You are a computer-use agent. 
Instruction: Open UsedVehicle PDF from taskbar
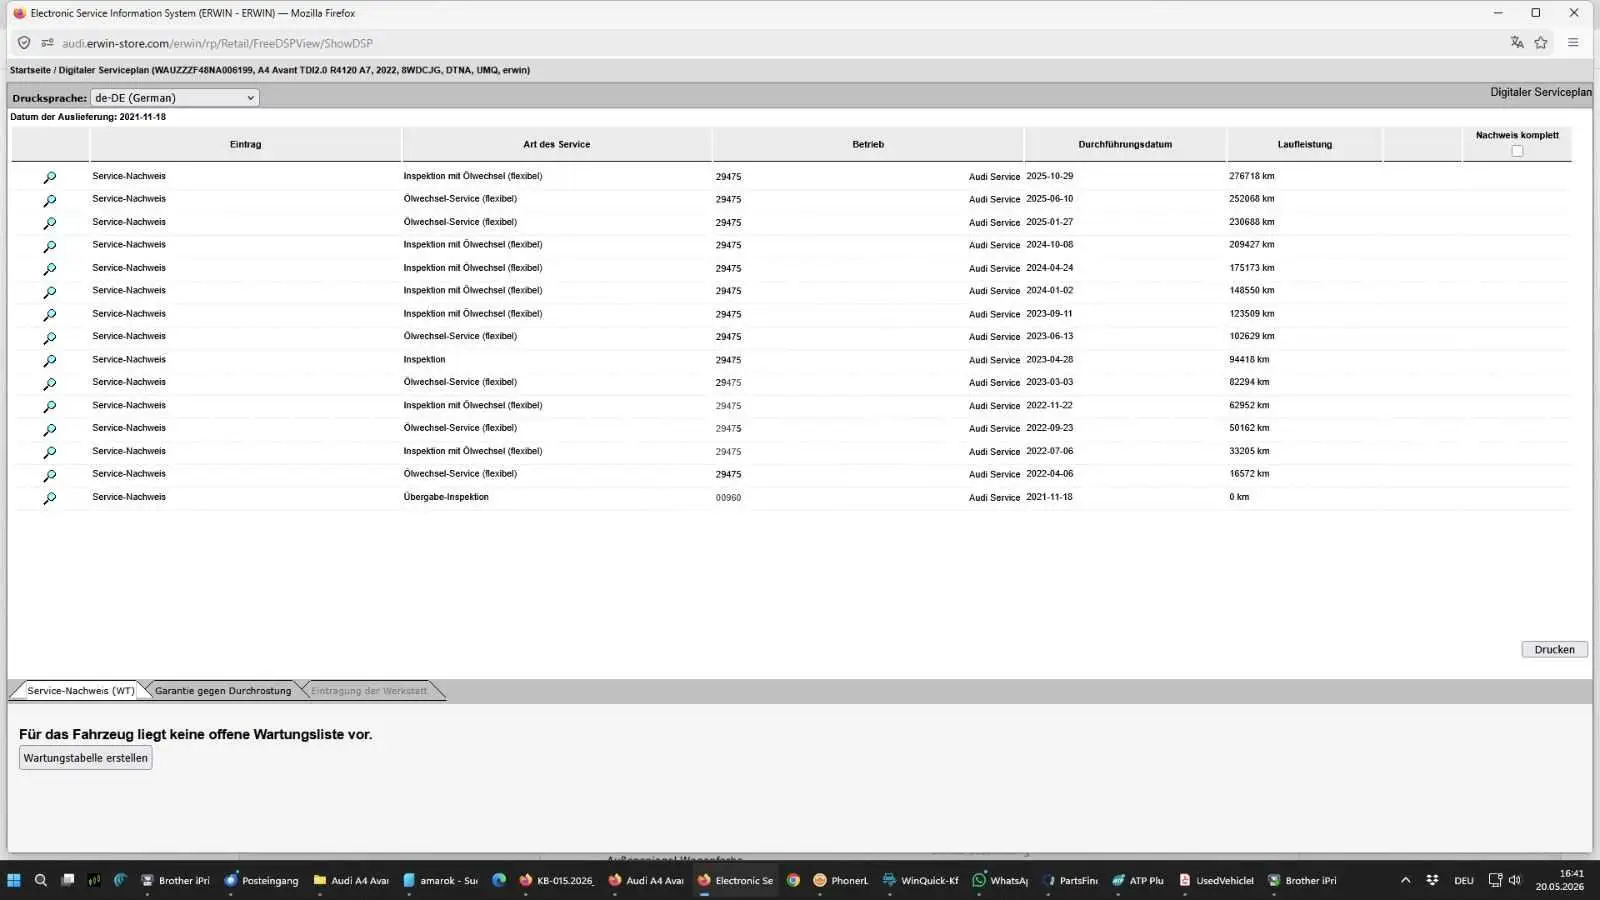pos(1216,880)
